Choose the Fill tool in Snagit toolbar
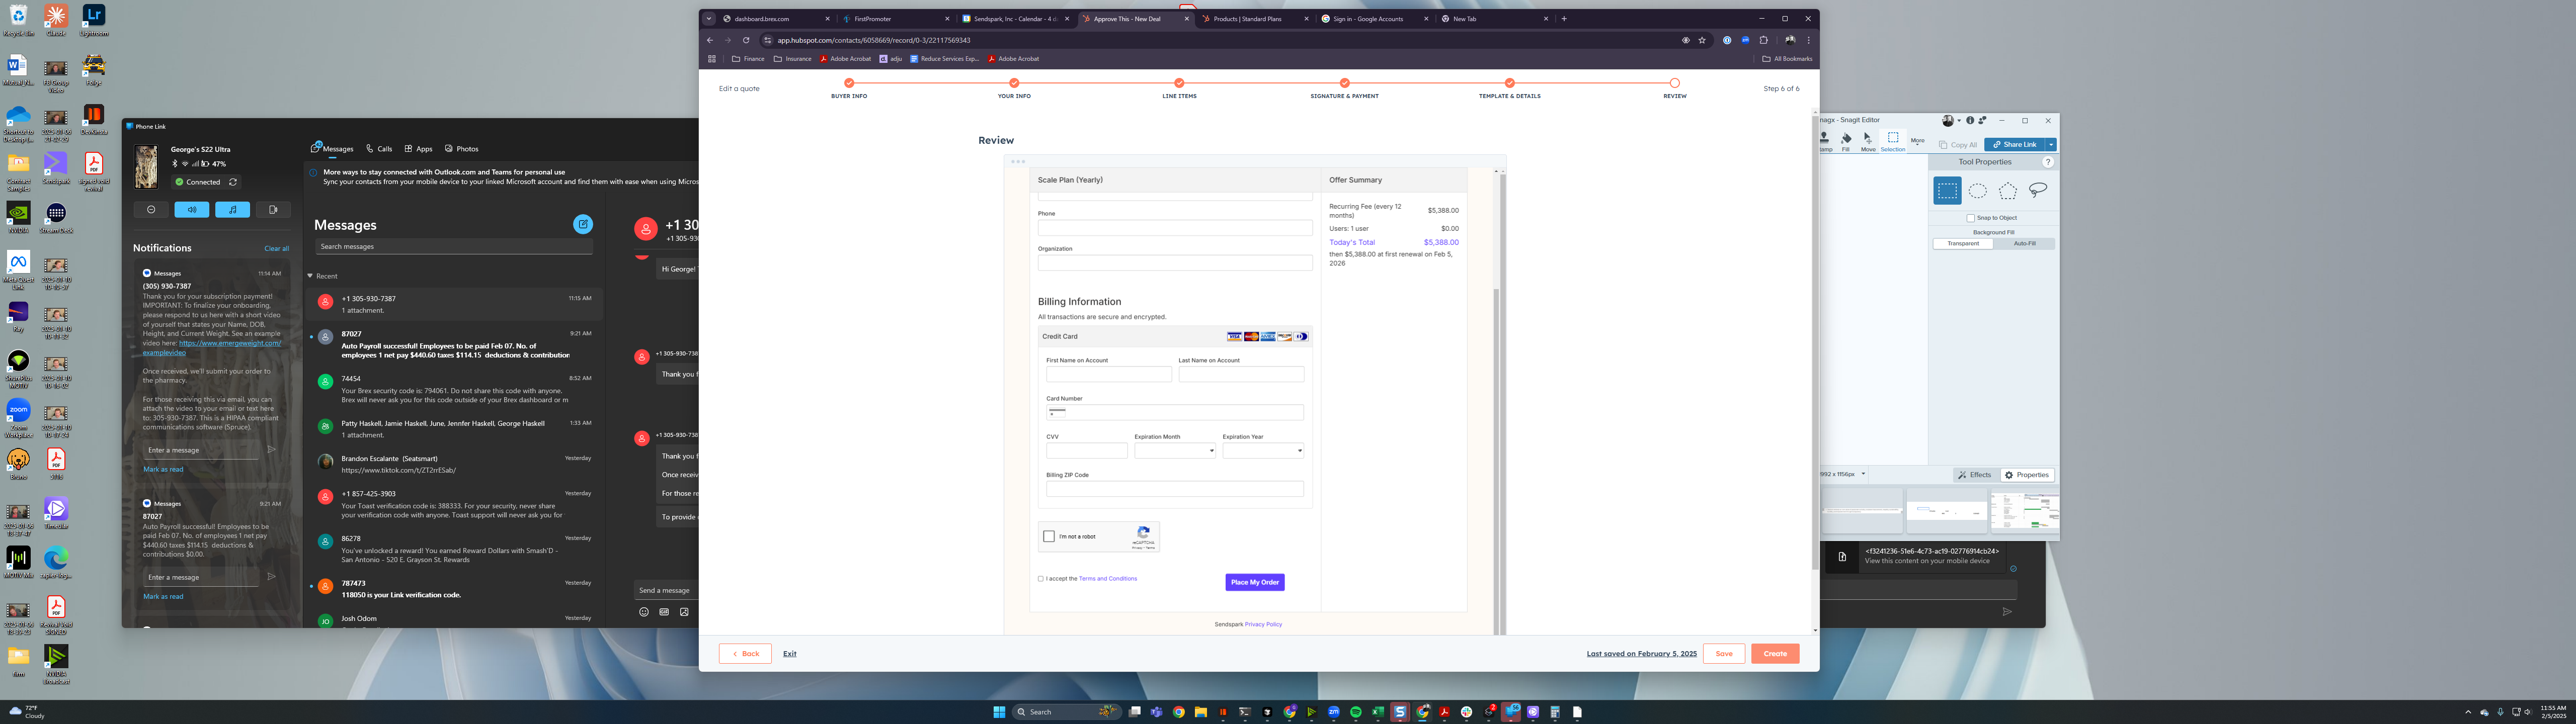Image resolution: width=2576 pixels, height=724 pixels. pos(1846,141)
